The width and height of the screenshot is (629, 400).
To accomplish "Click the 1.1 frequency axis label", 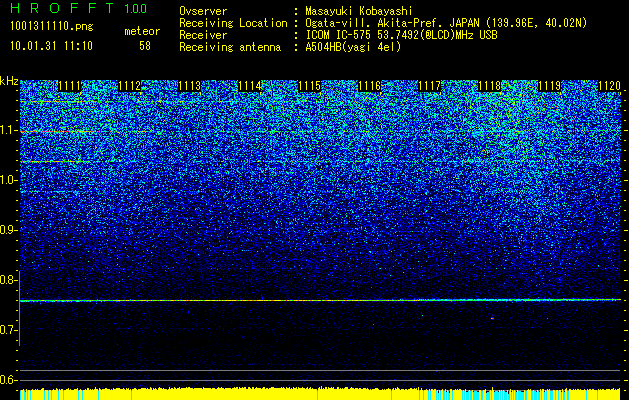I will (8, 130).
